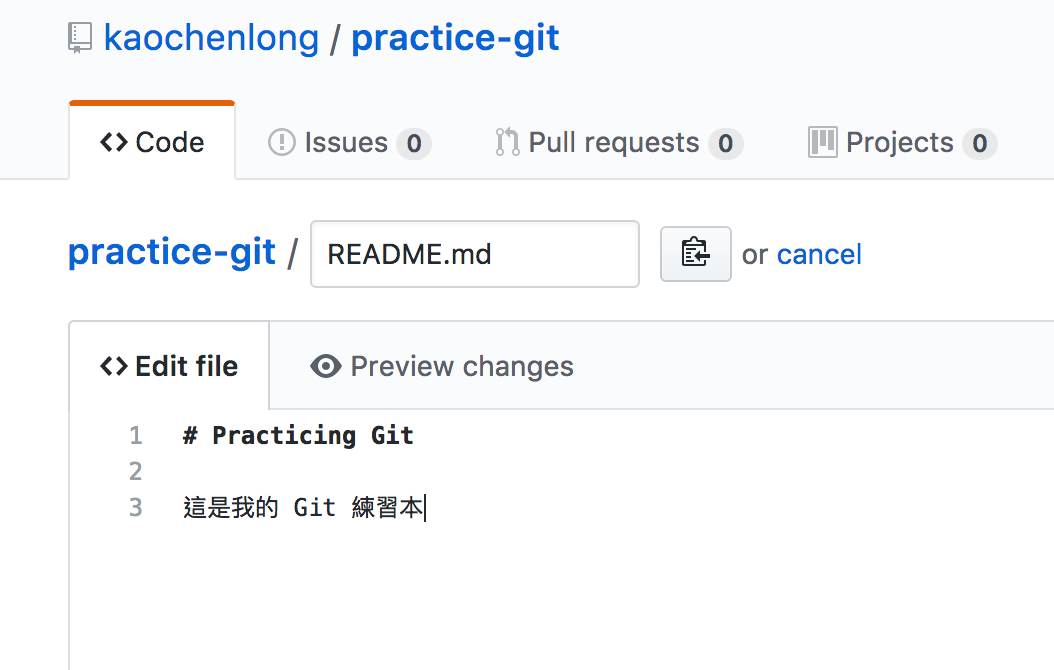Image resolution: width=1054 pixels, height=670 pixels.
Task: Open practice-git repository title link
Action: pyautogui.click(x=455, y=39)
